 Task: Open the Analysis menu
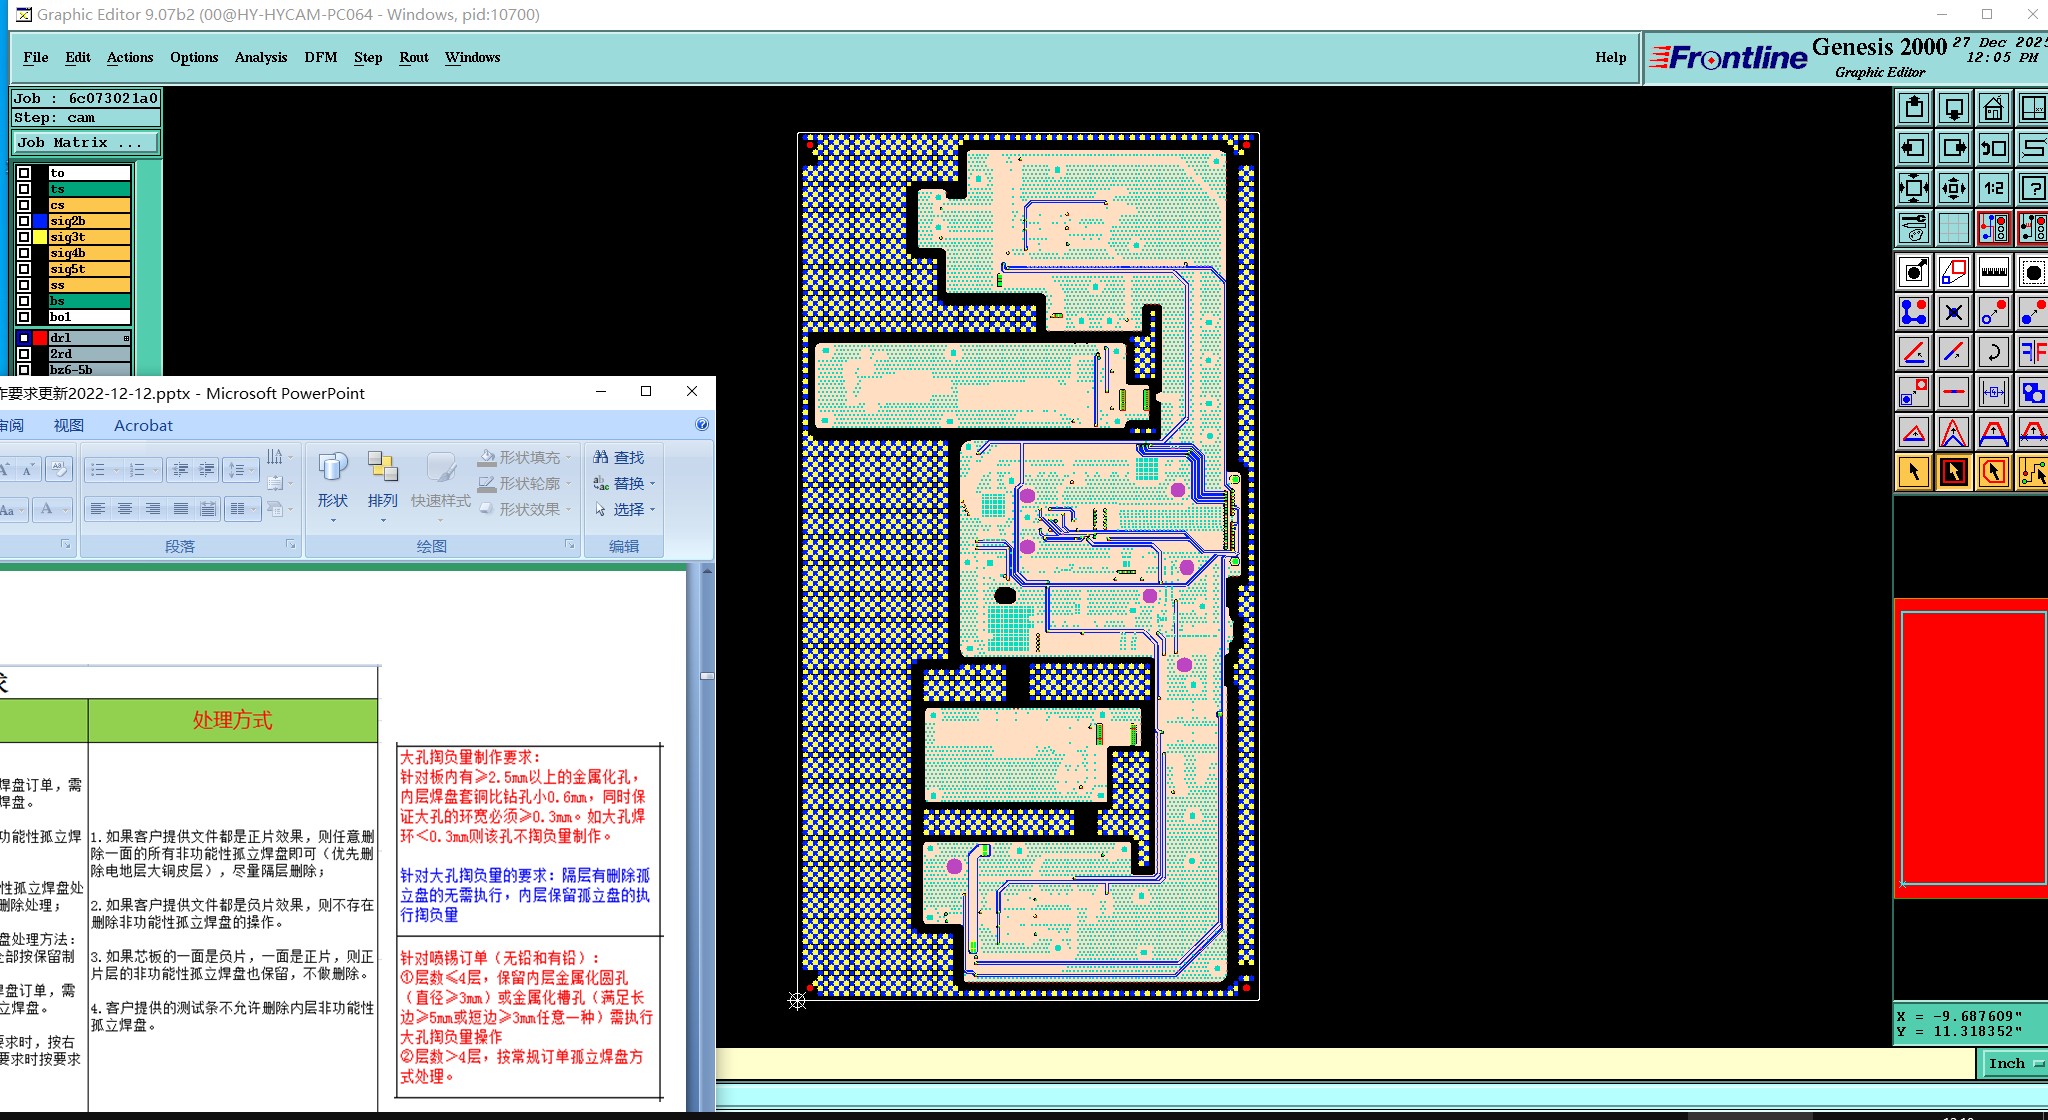(260, 58)
